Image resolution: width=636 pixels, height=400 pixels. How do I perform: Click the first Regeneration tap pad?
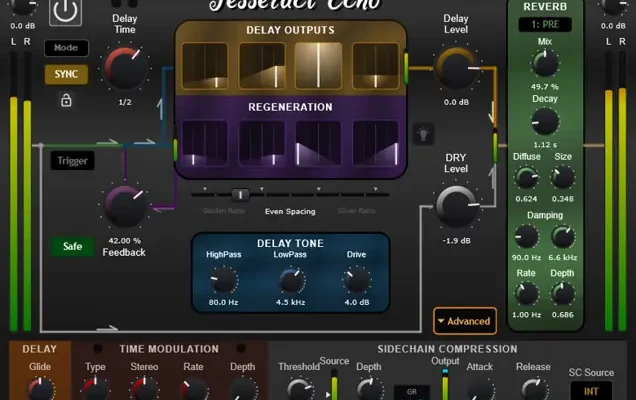[204, 143]
